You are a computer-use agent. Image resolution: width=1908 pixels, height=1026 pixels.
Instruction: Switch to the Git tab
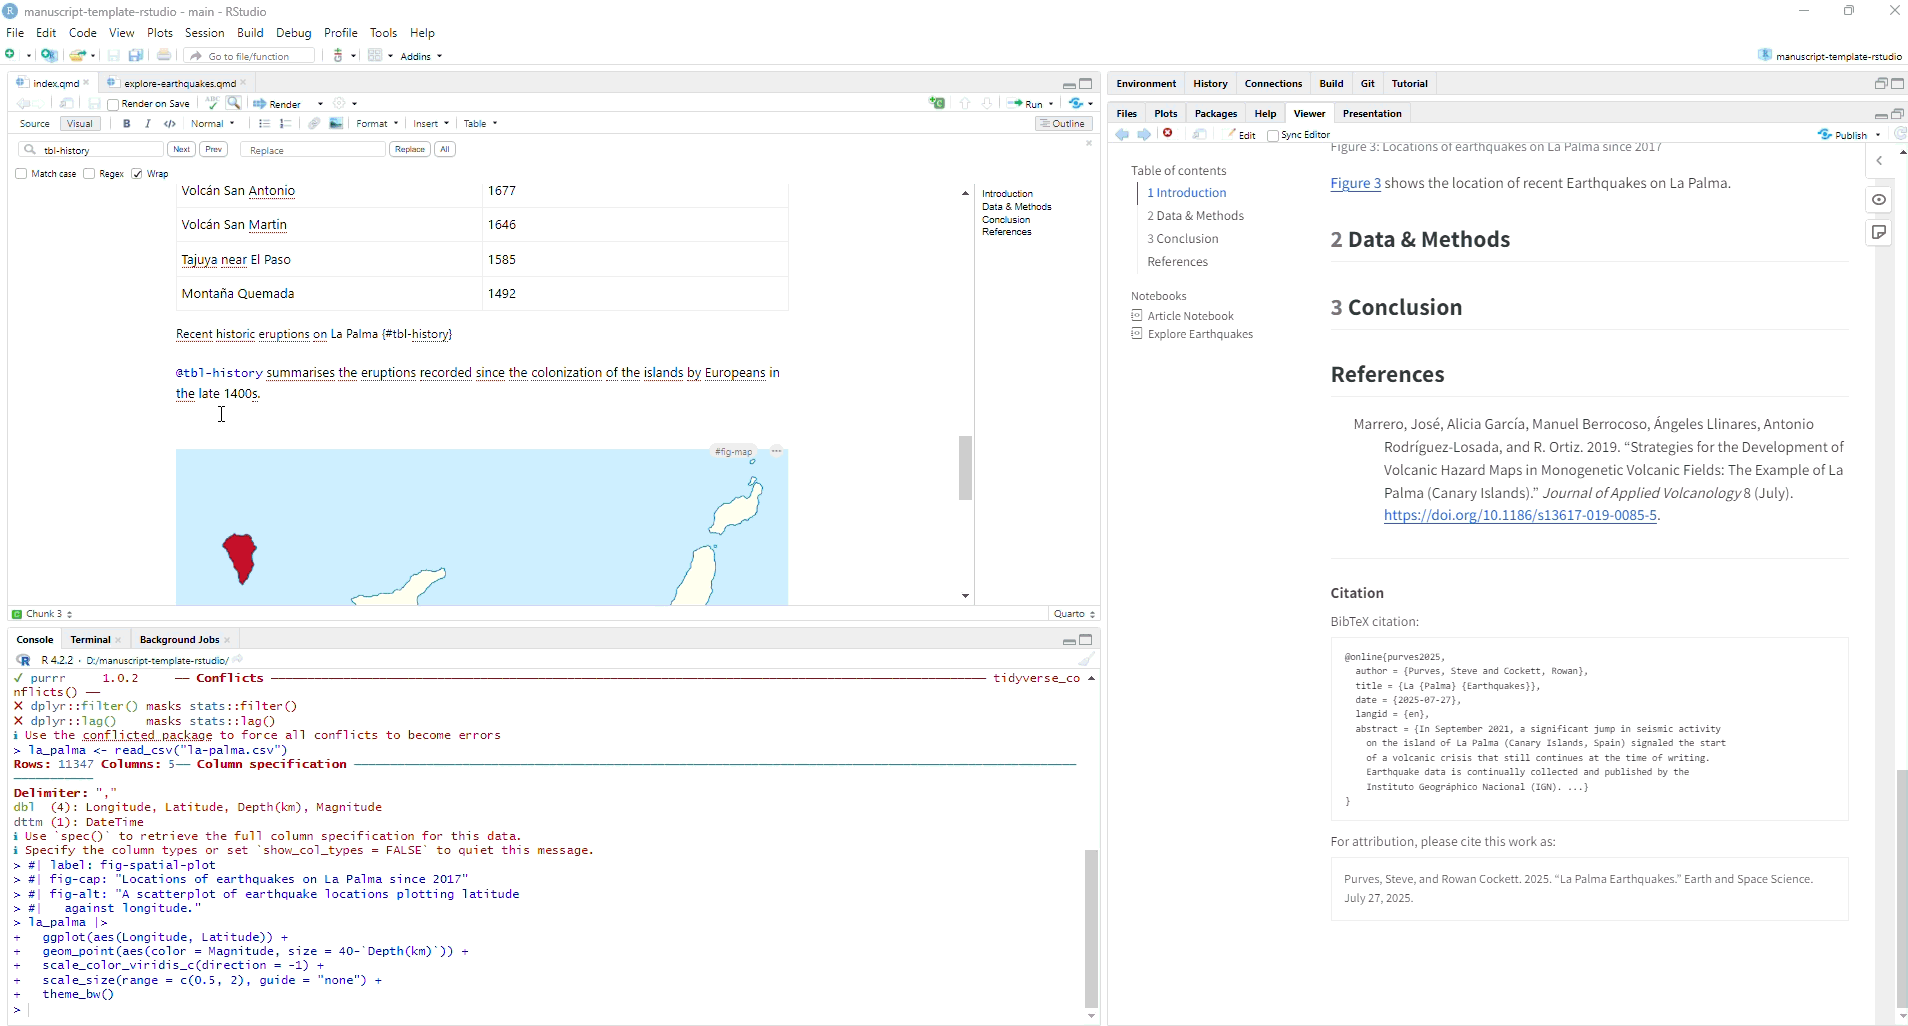click(x=1367, y=84)
